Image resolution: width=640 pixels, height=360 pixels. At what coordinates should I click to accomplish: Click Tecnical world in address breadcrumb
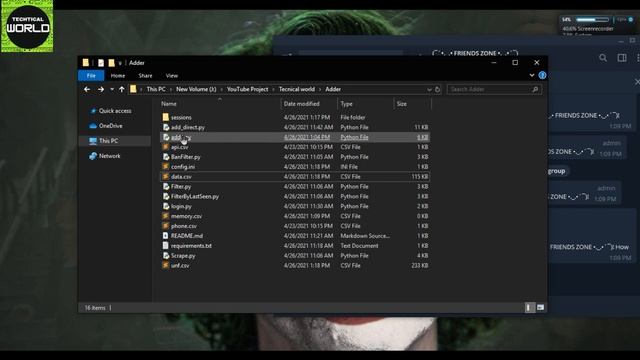pyautogui.click(x=297, y=89)
